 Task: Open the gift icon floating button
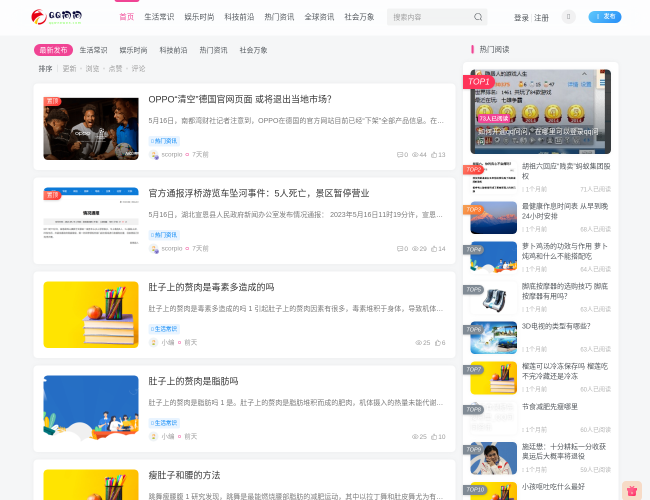point(632,491)
